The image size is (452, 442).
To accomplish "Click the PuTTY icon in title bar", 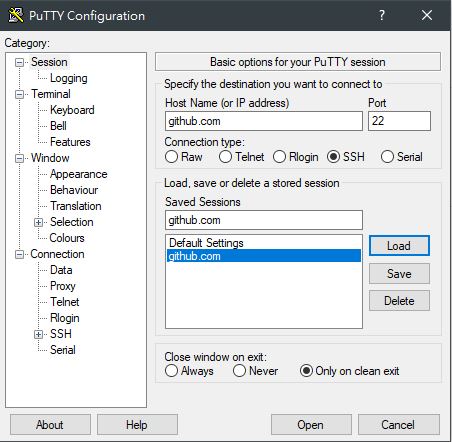I will pyautogui.click(x=15, y=15).
